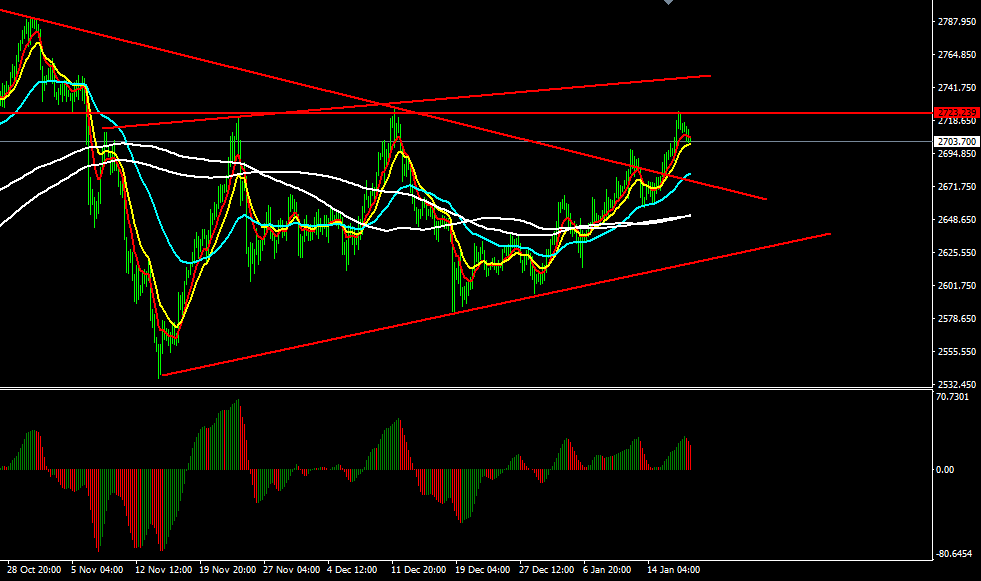
Task: Click price scale value 2787.950
Action: (957, 22)
